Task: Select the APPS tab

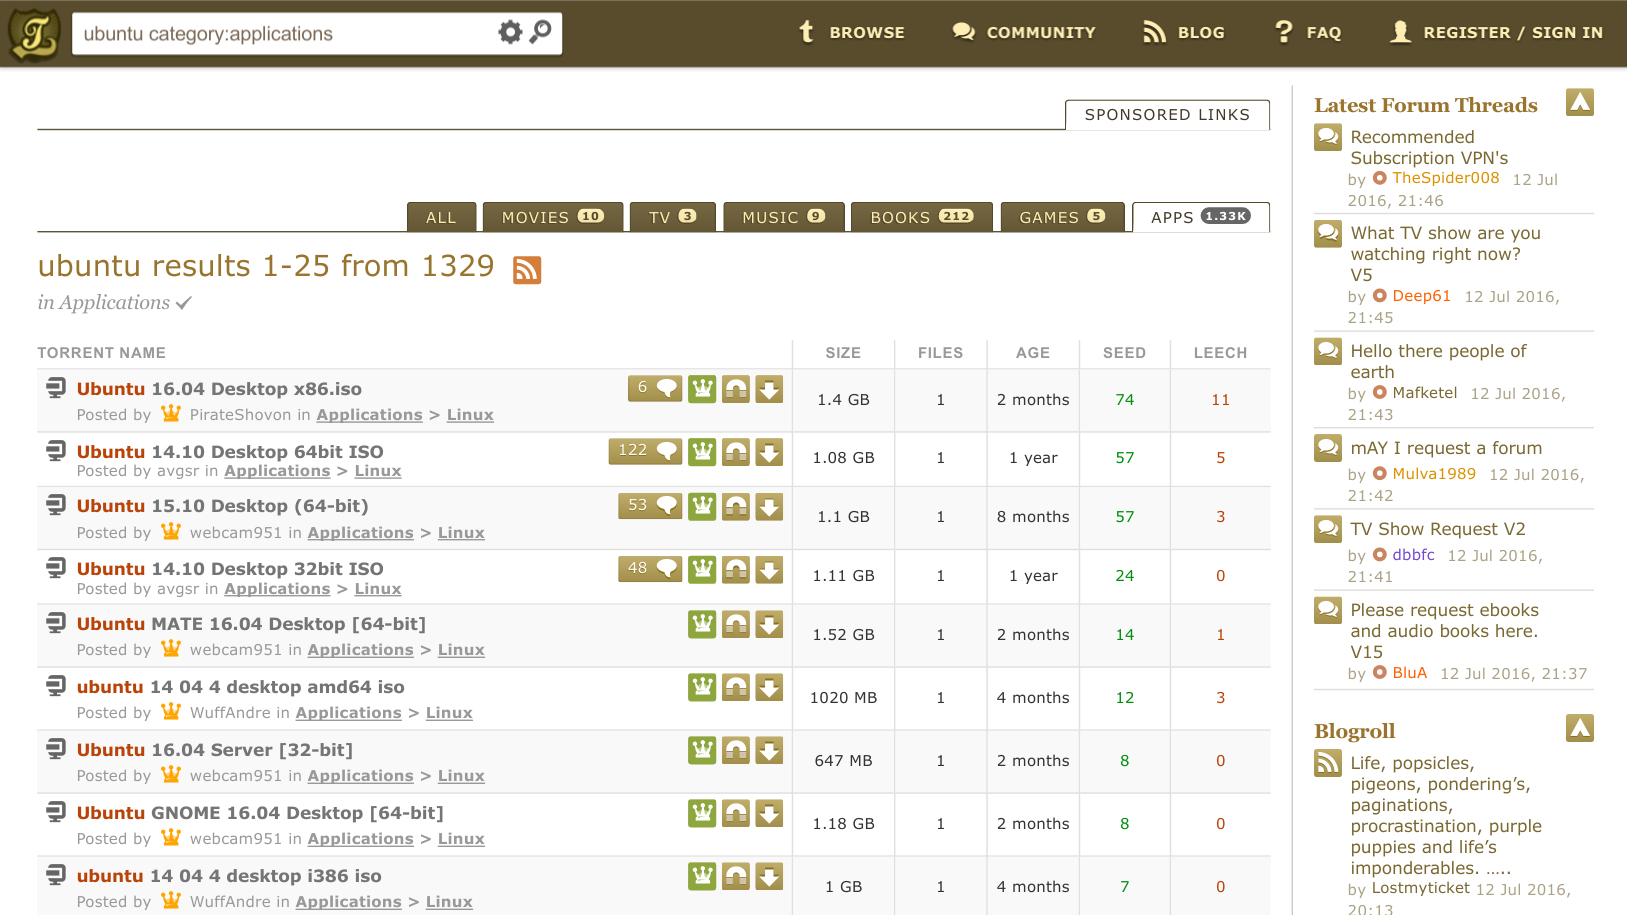Action: [1201, 217]
